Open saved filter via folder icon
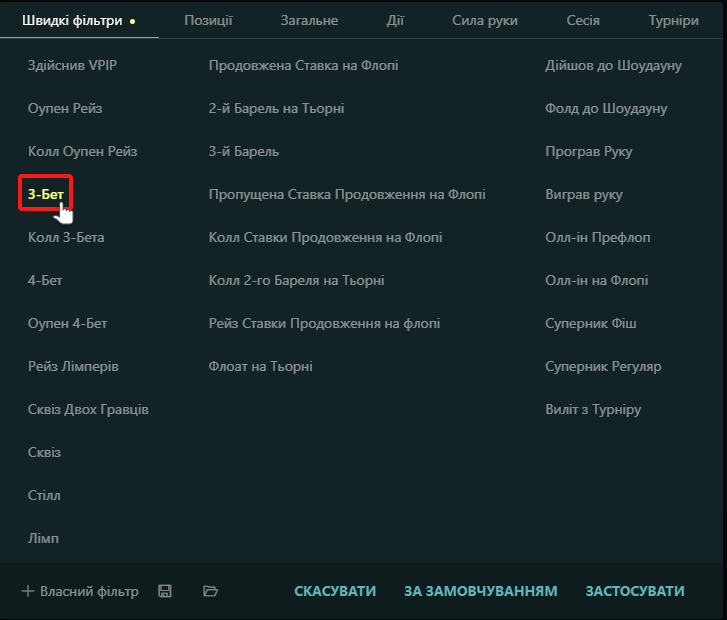 pos(210,591)
